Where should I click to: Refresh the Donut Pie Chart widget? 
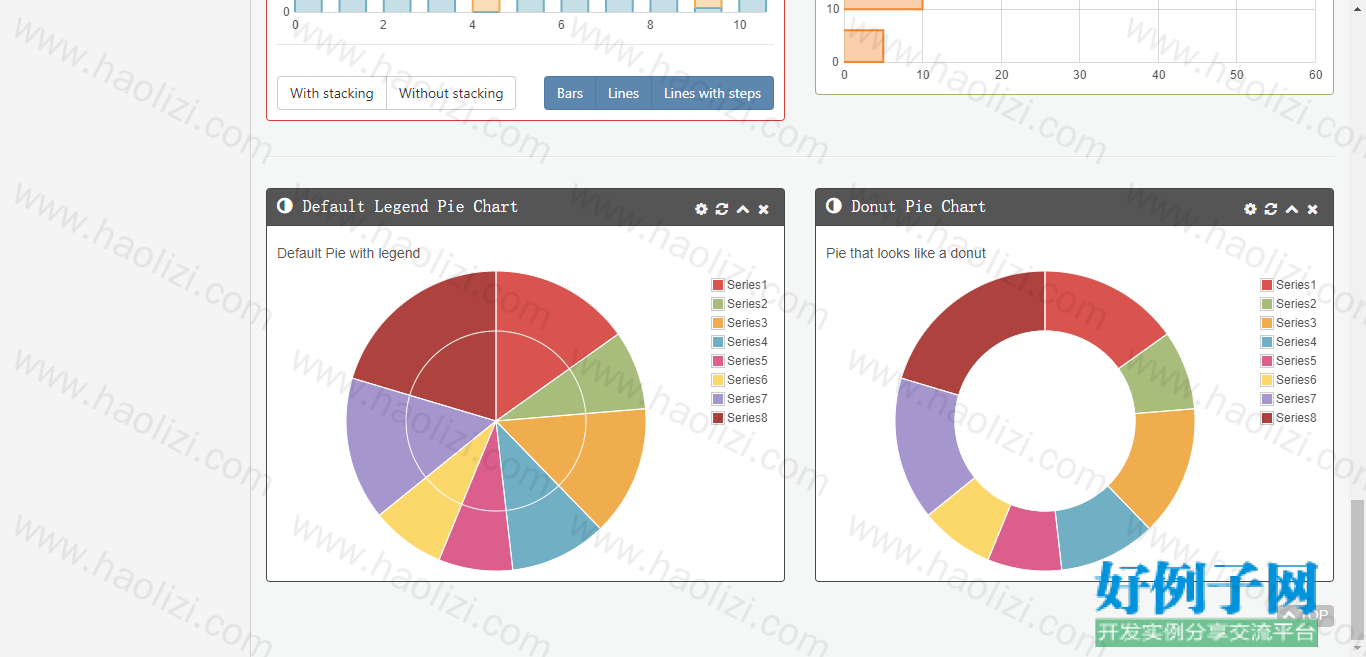point(1271,209)
